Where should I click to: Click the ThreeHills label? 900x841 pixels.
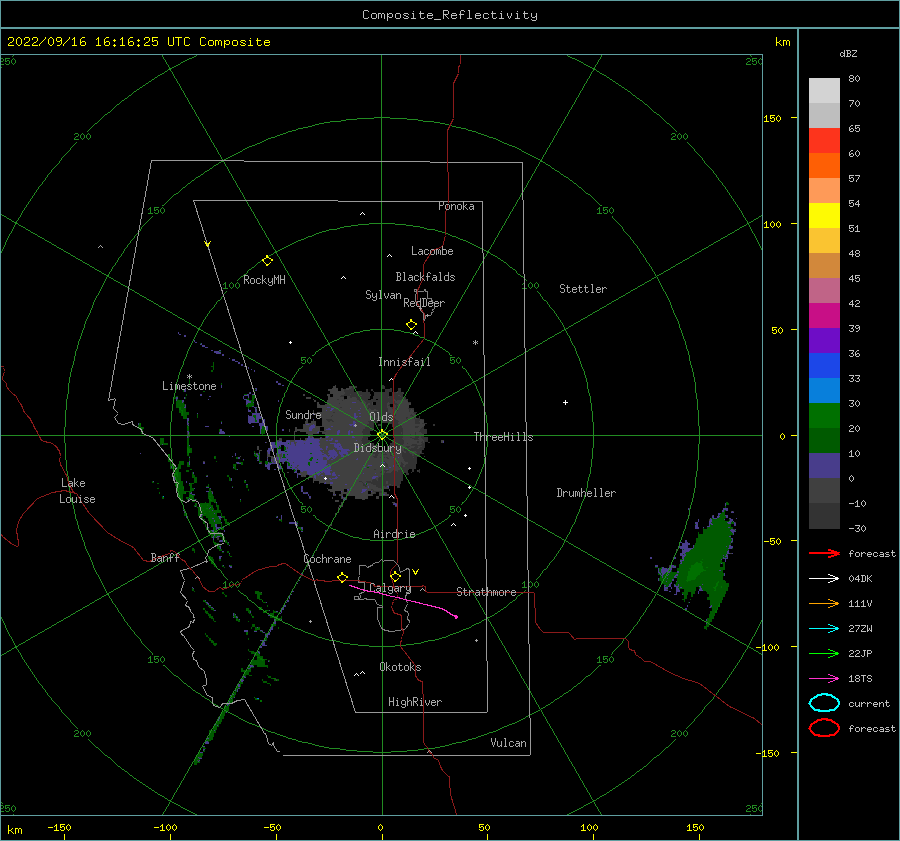click(503, 437)
